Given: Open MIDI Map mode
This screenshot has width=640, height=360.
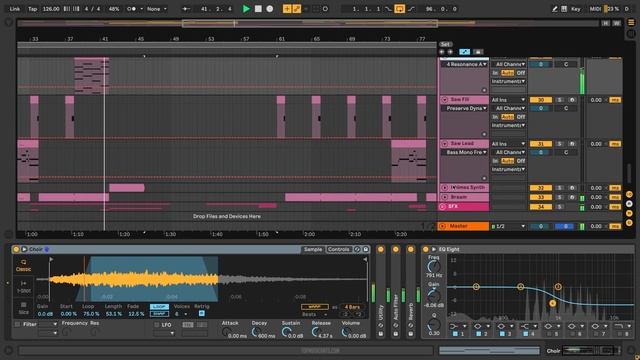Looking at the screenshot, I should 595,9.
